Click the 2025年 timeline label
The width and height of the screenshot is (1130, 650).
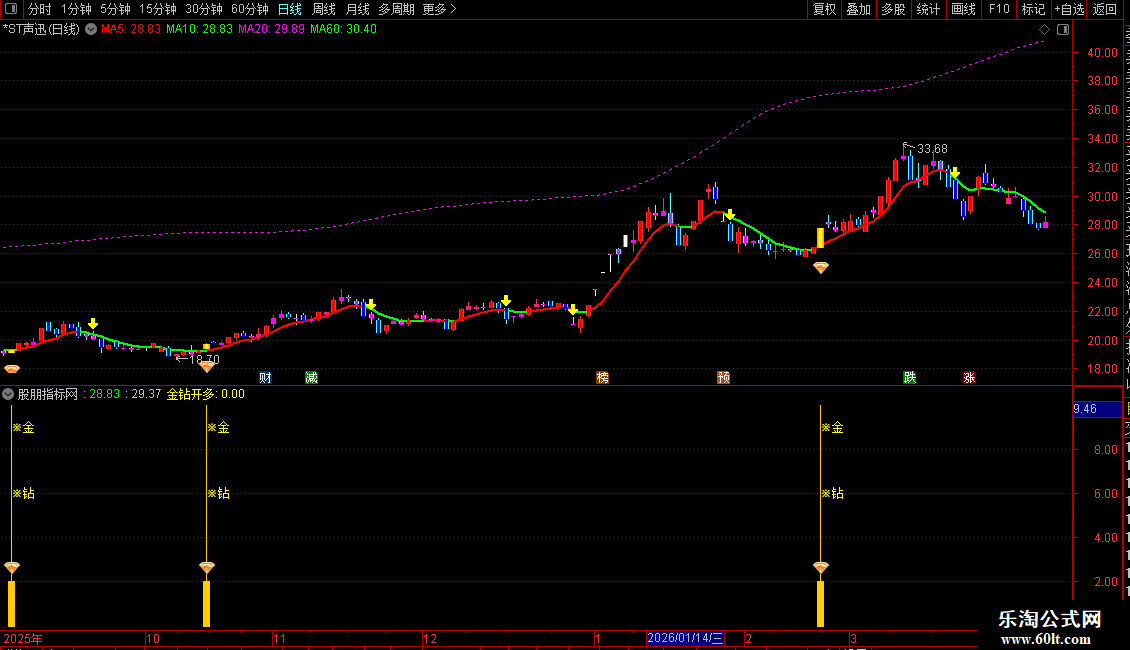click(x=22, y=638)
